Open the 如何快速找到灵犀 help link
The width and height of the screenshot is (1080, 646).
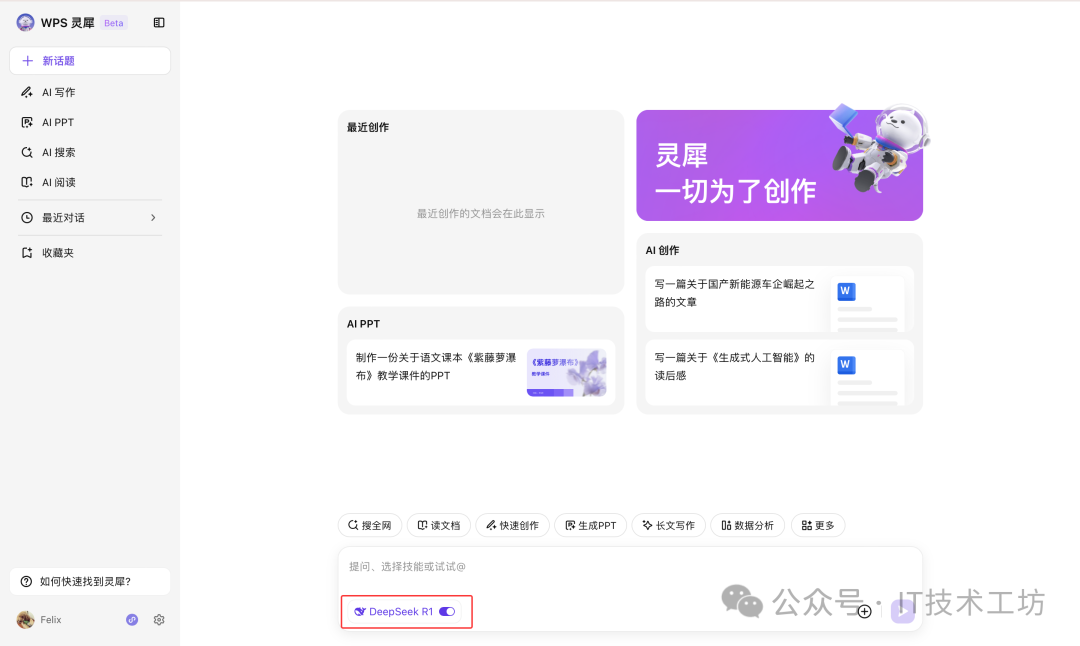89,580
